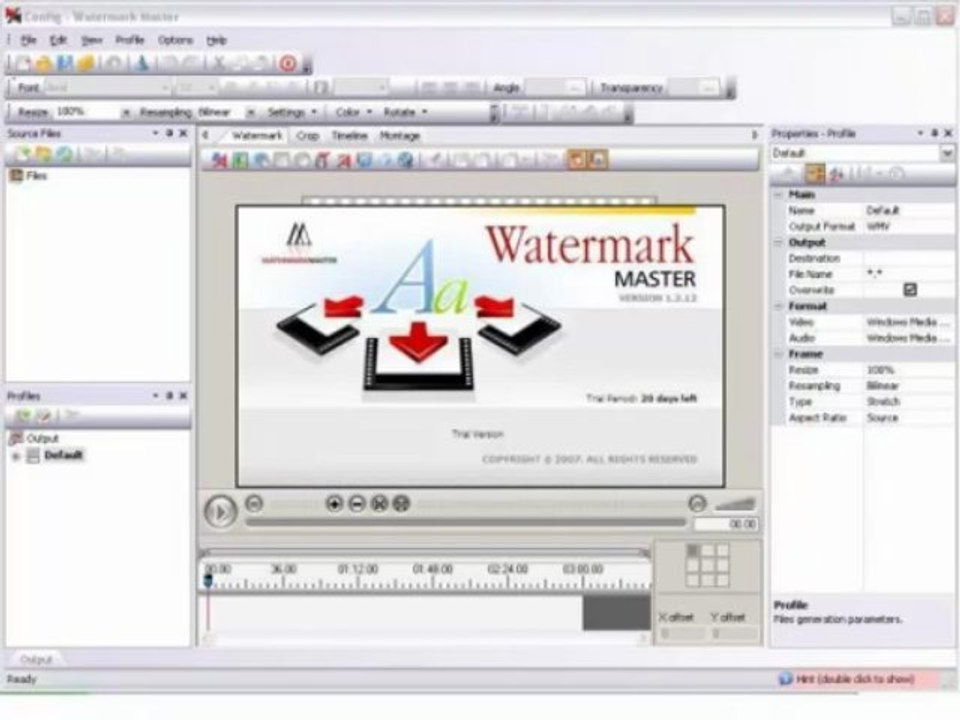
Task: Click the zoom in plus circle below preview
Action: 334,503
